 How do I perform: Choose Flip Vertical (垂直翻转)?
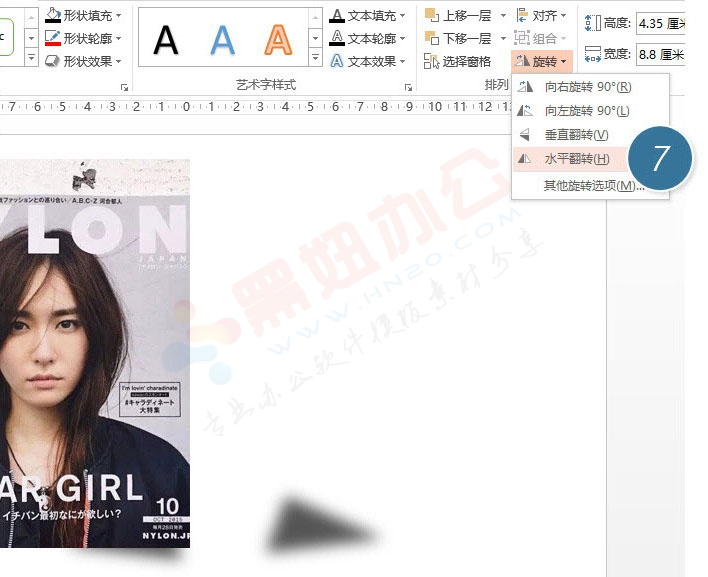(x=575, y=135)
